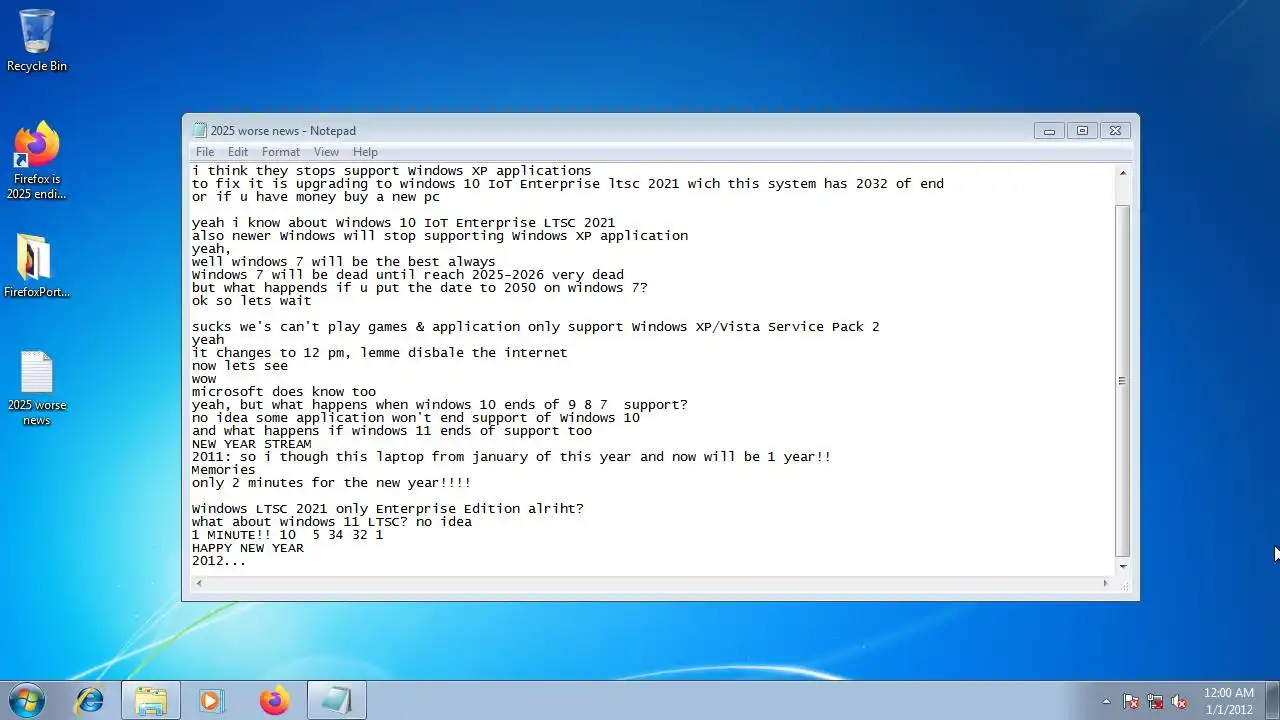Click the network status tray icon
The height and width of the screenshot is (720, 1280).
click(x=1155, y=701)
